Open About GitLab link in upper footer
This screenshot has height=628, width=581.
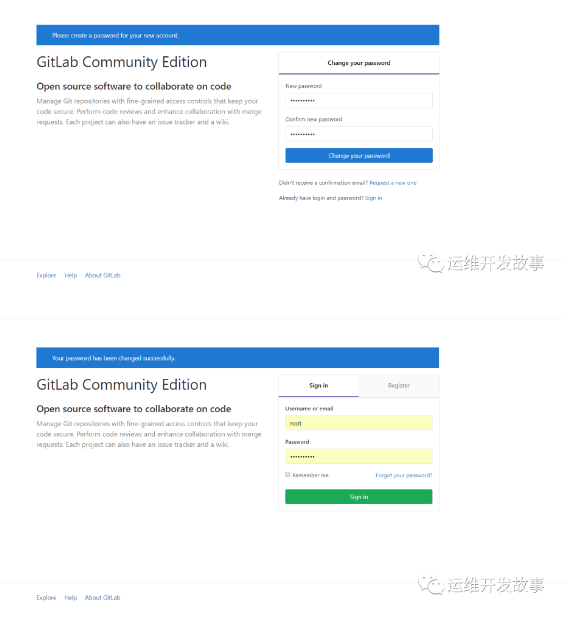[103, 276]
